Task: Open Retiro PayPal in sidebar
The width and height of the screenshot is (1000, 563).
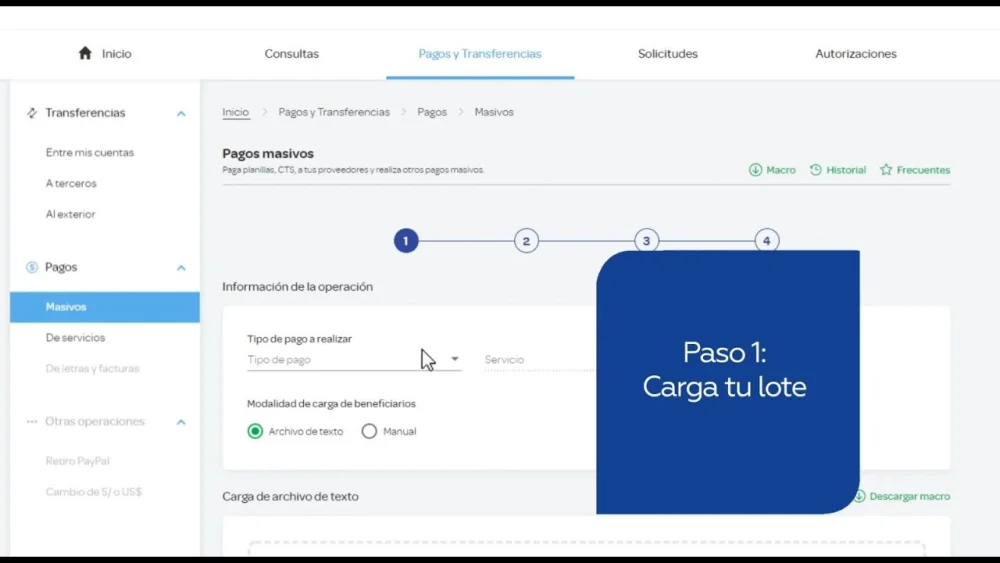Action: pyautogui.click(x=77, y=461)
